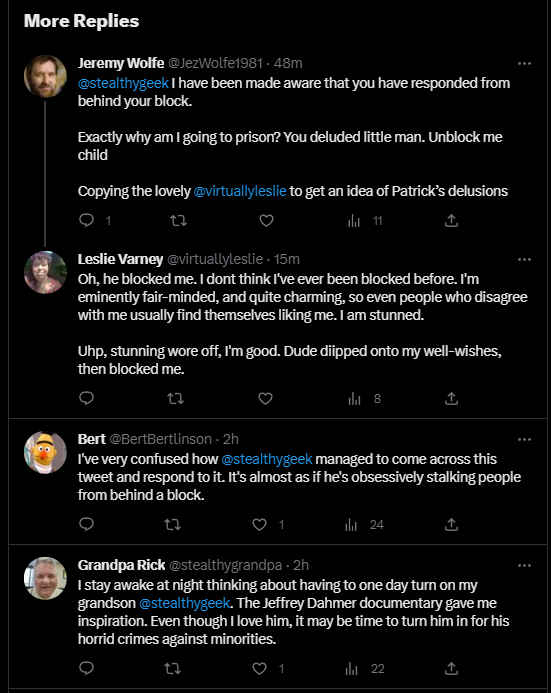551x693 pixels.
Task: Open more options on Jeremy Wolfe's tweet
Action: [x=524, y=64]
